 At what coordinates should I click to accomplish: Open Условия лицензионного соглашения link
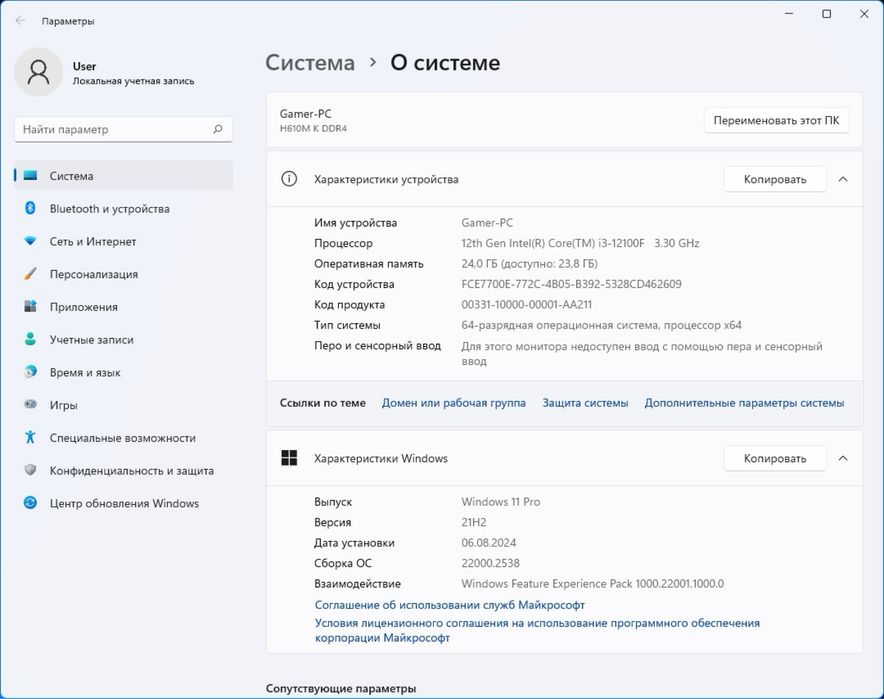[537, 630]
